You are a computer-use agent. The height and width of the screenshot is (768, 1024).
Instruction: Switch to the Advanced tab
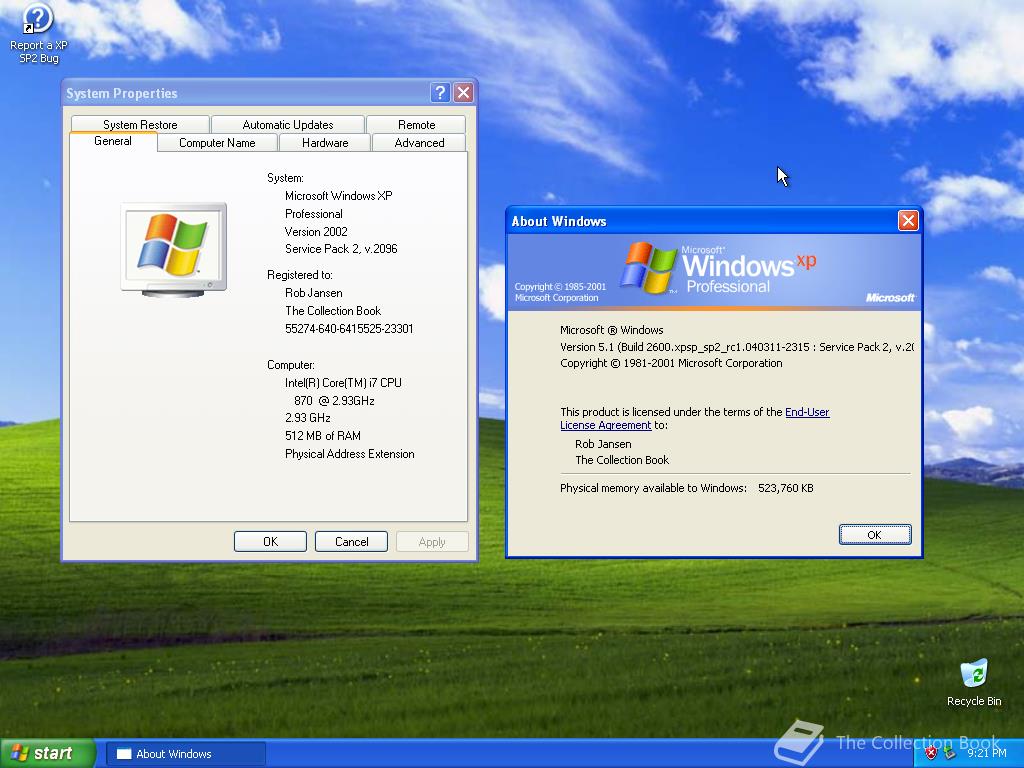coord(418,142)
